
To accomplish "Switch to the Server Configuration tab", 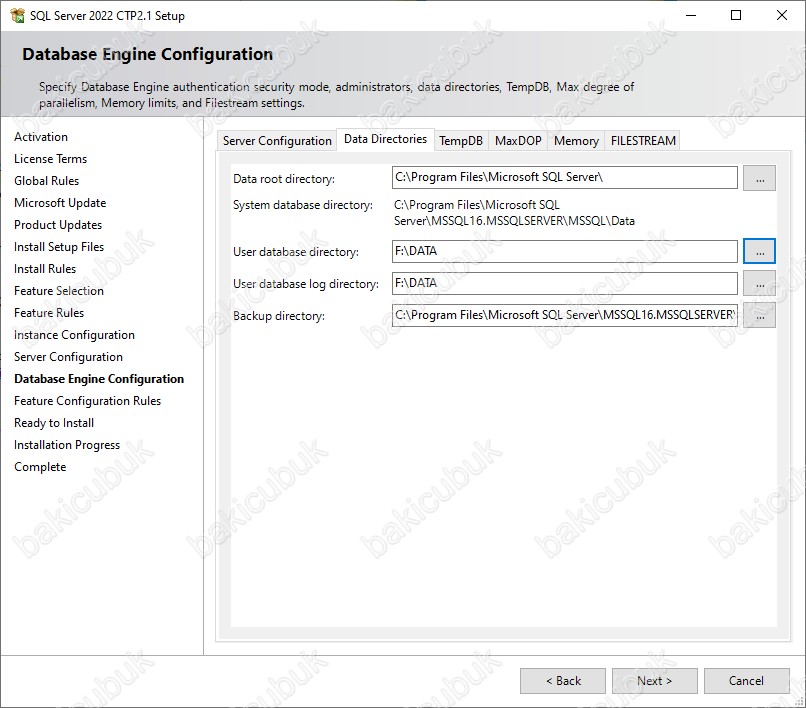I will [x=277, y=140].
